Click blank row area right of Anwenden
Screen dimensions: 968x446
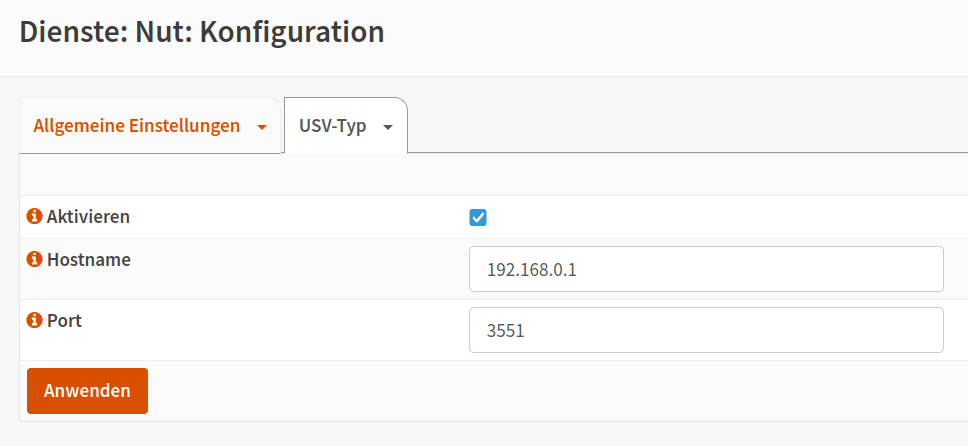tap(556, 391)
